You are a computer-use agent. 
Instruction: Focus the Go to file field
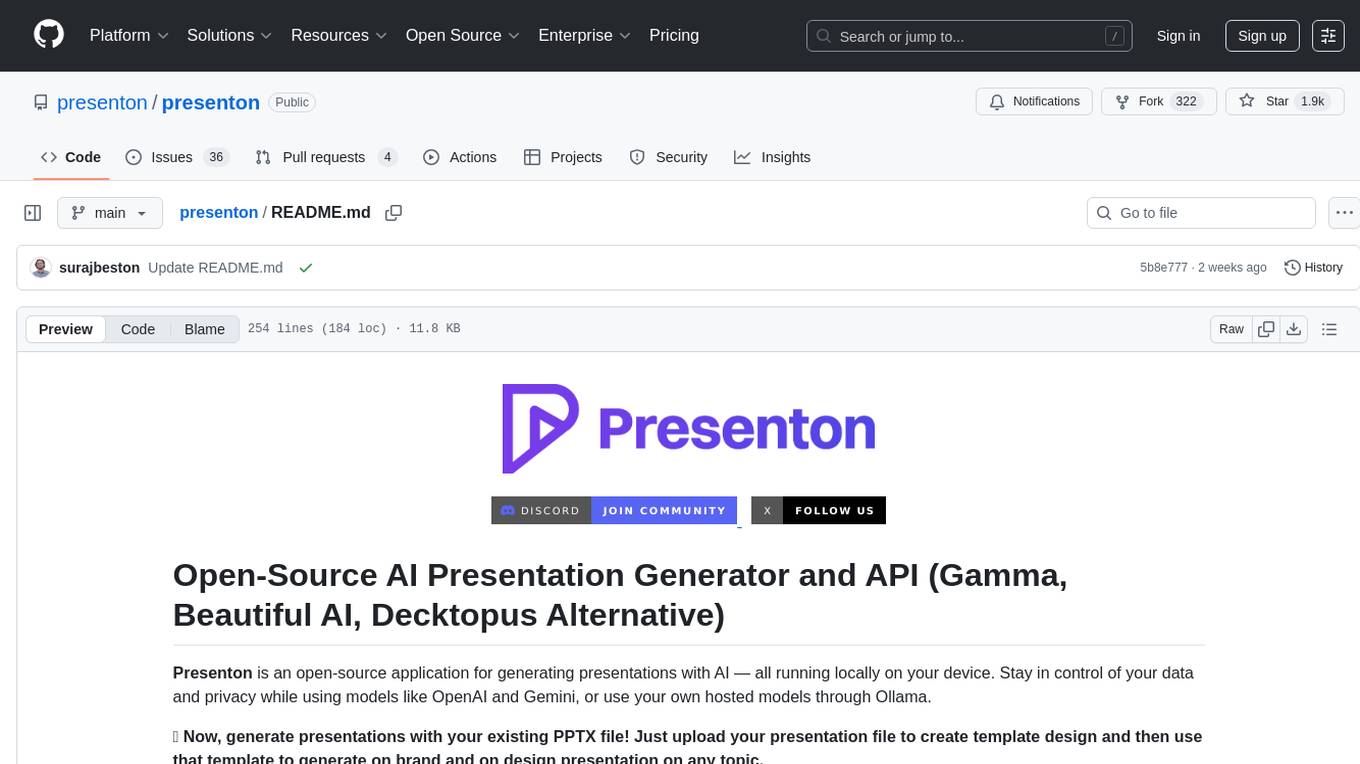(x=1201, y=213)
